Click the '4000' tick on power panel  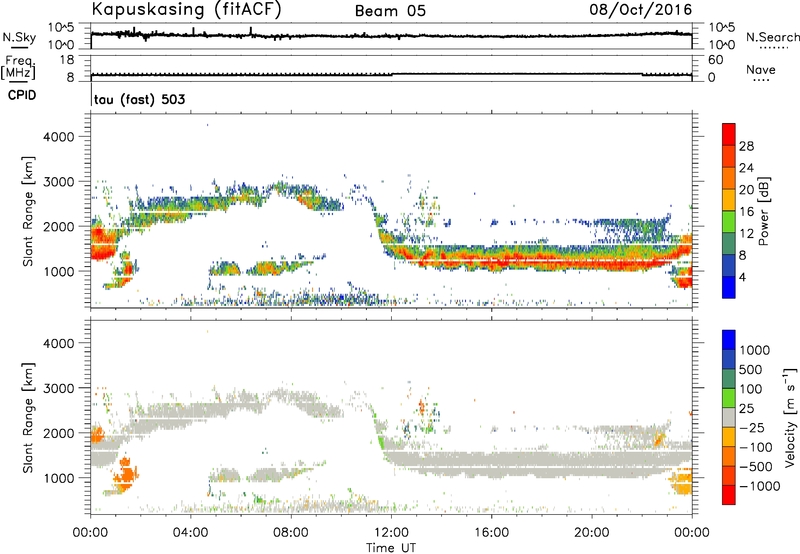[58, 137]
